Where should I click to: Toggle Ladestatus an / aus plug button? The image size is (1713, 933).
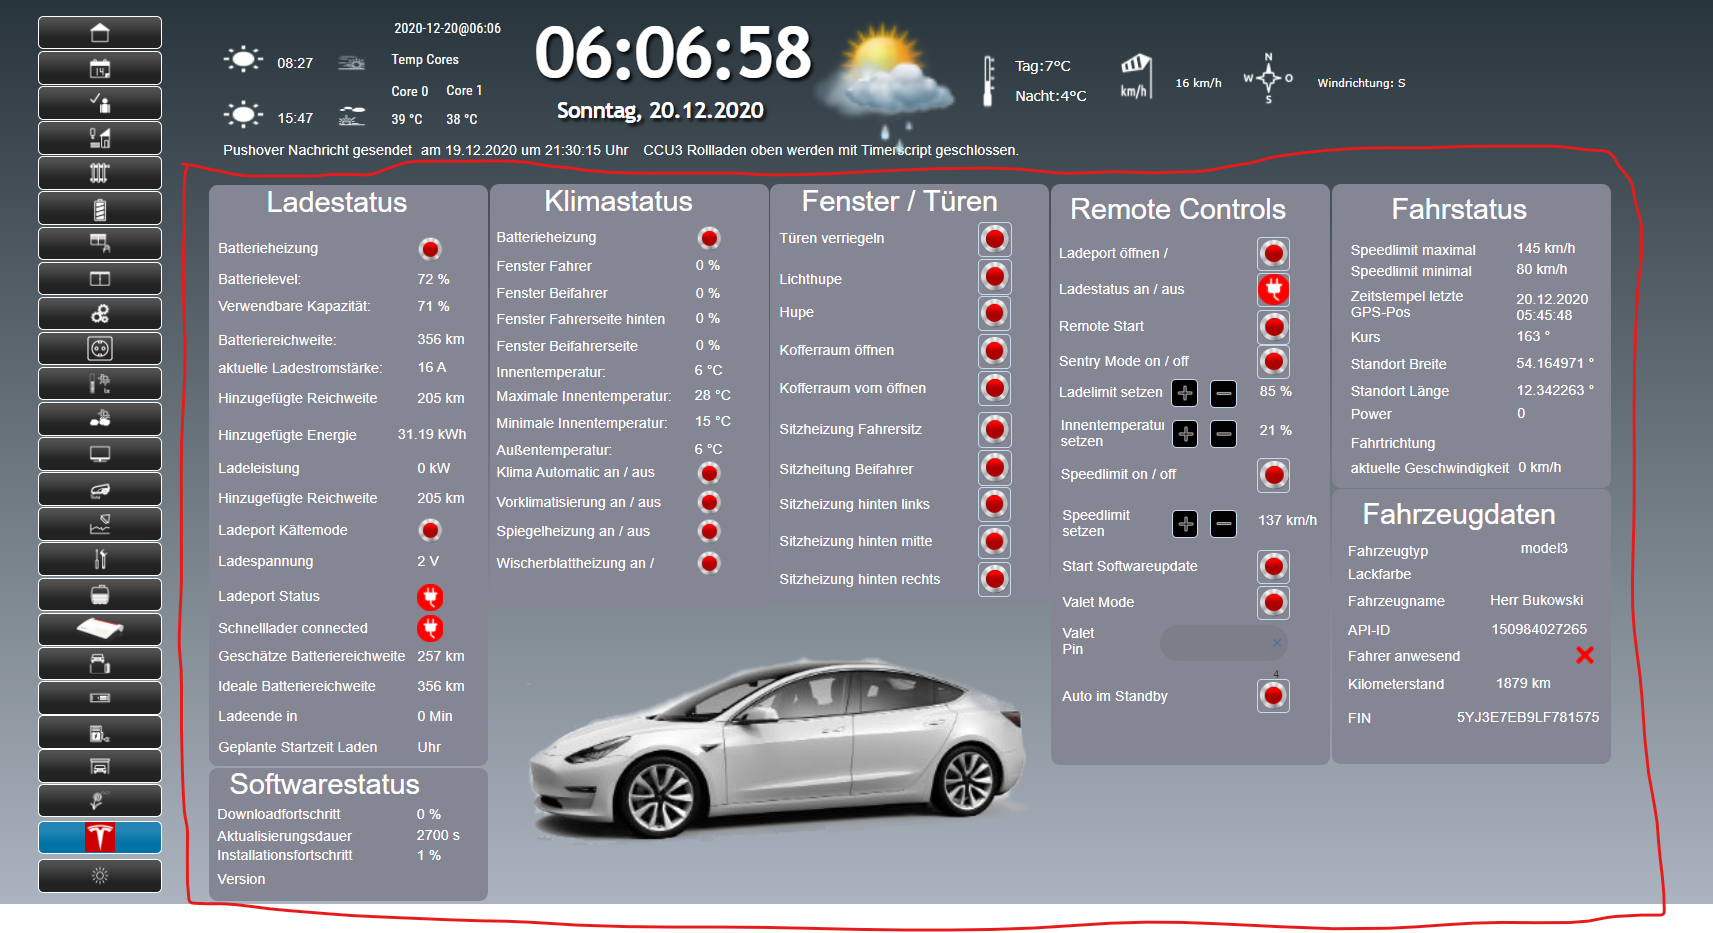point(1273,290)
